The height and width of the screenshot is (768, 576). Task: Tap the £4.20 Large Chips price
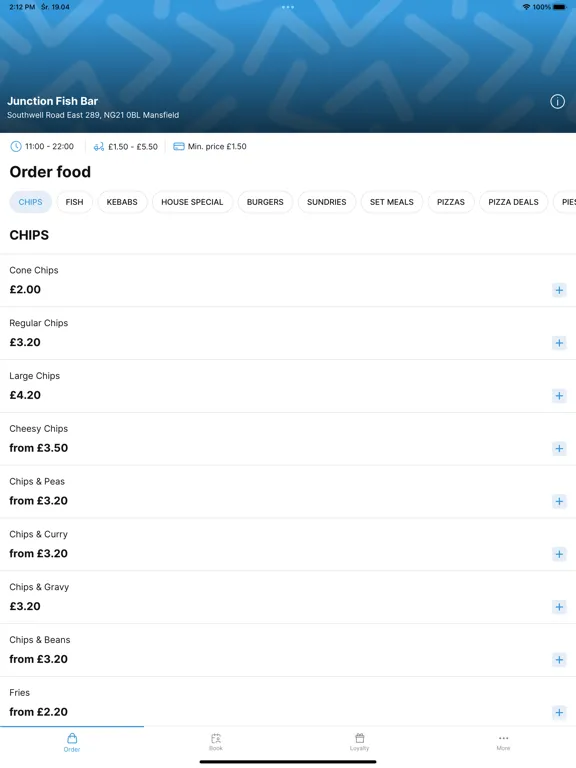pos(25,395)
